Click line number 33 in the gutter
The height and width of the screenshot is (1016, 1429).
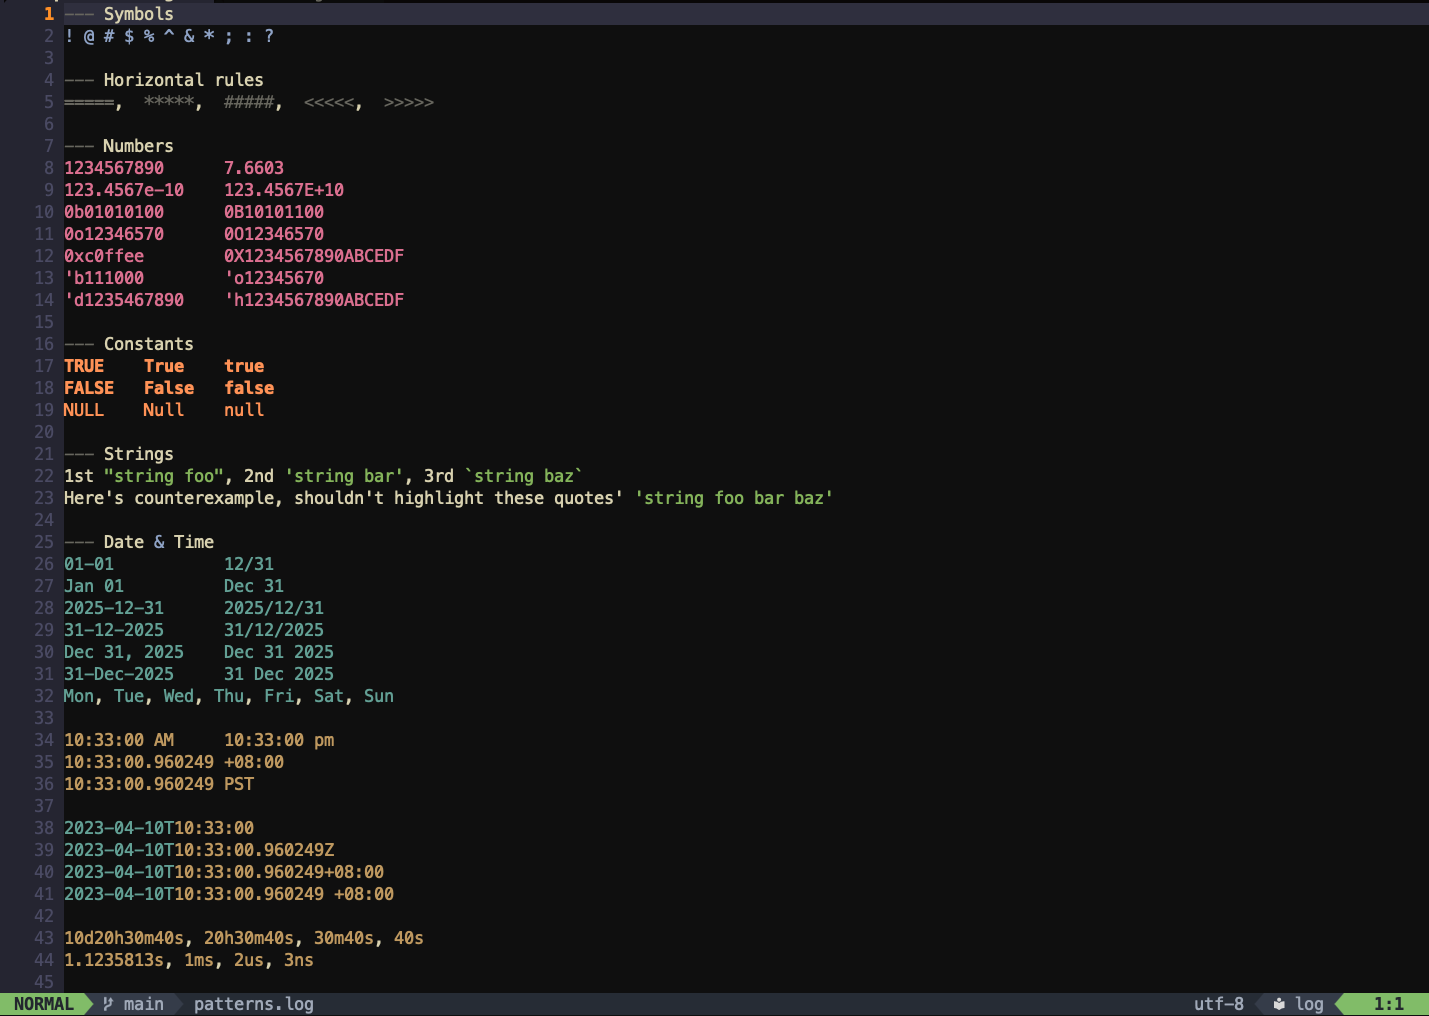44,718
